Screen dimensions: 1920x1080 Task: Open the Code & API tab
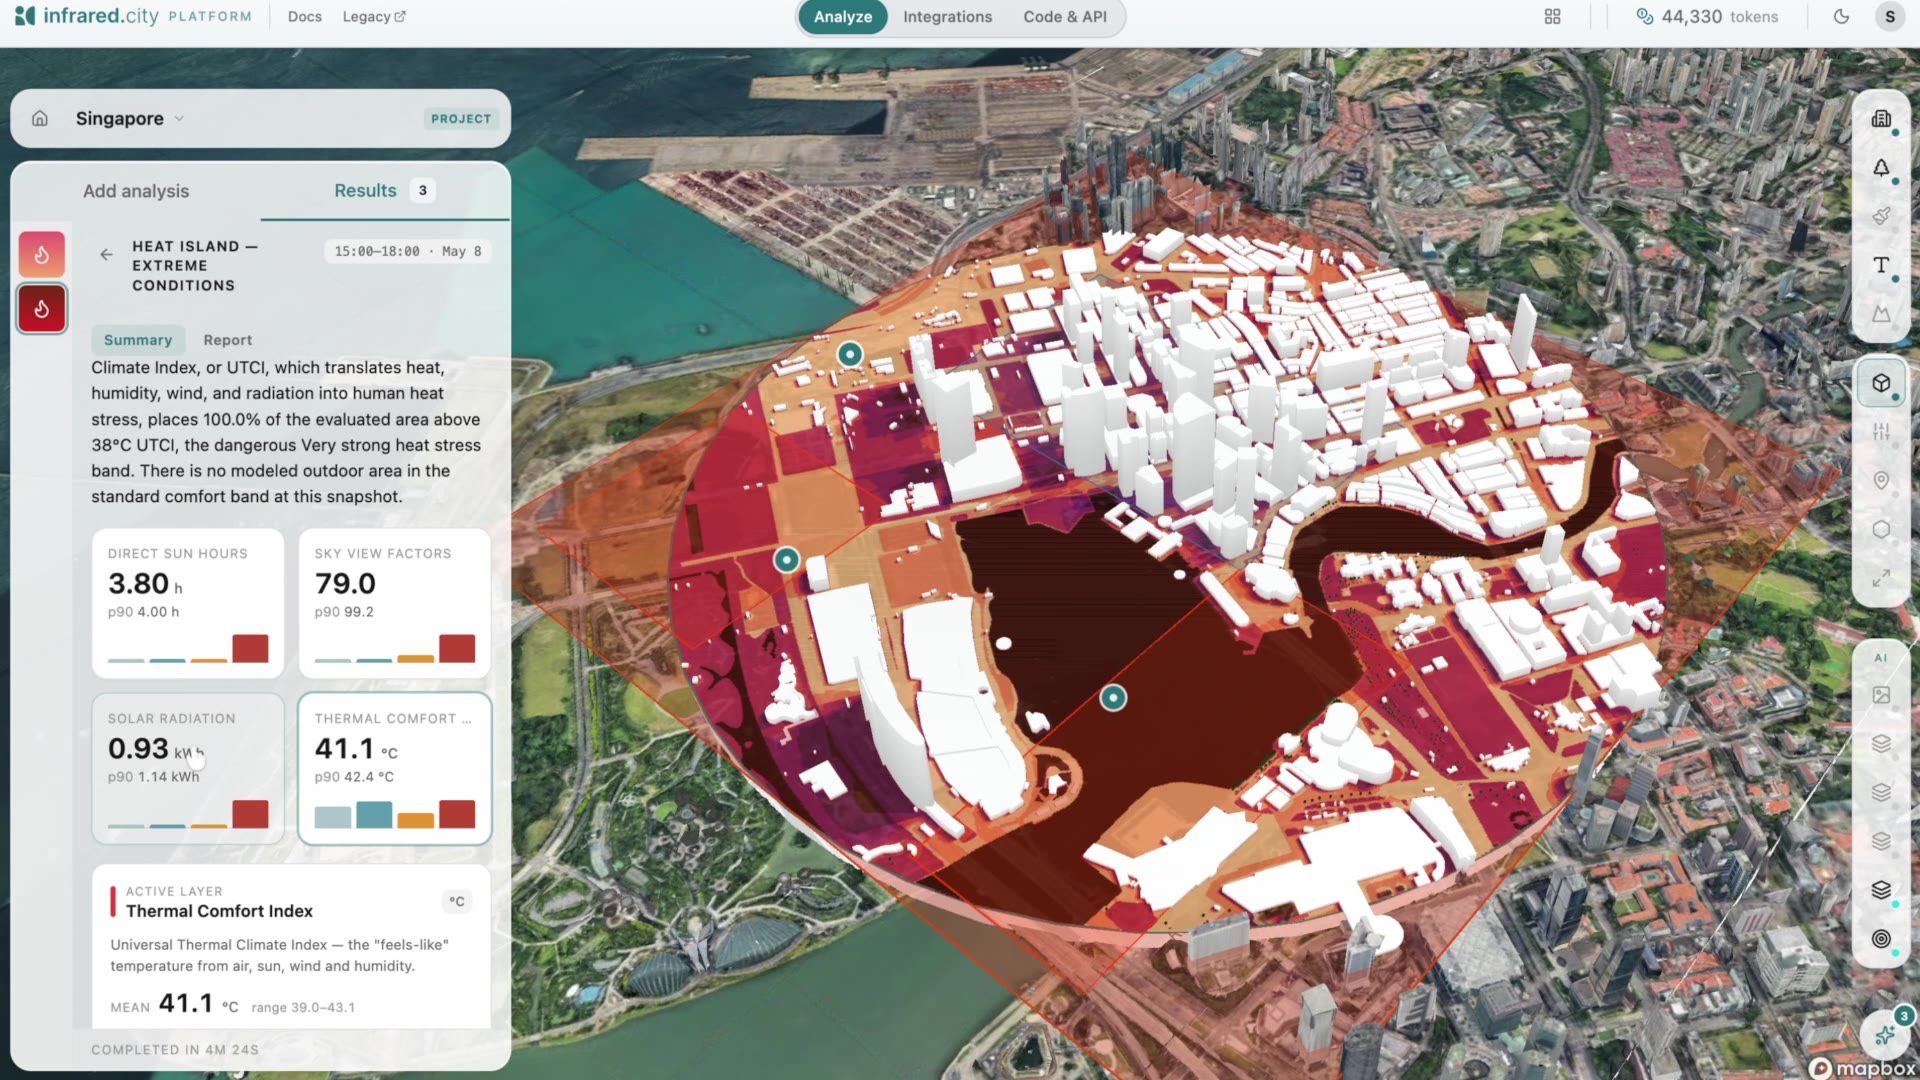[1065, 17]
